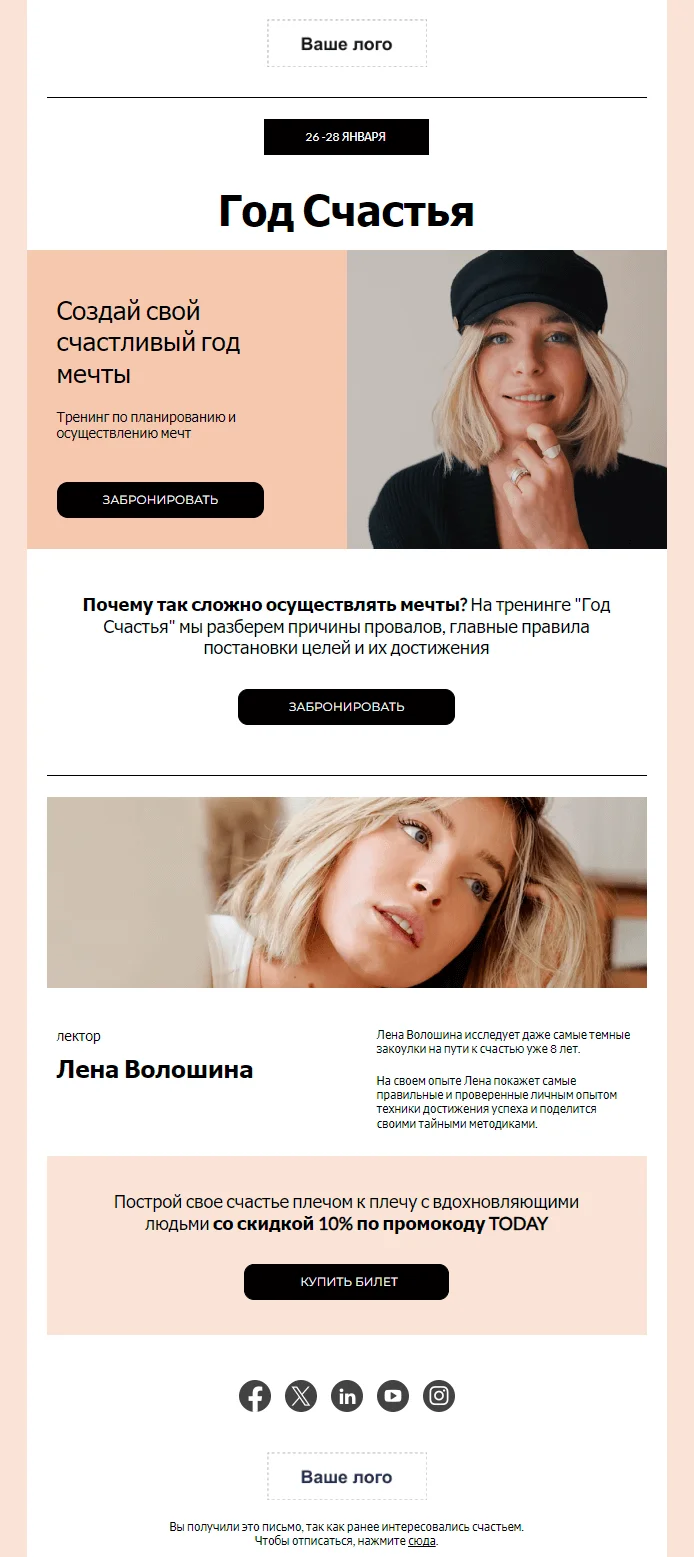Click the top "Ваше лого" placeholder
Image resolution: width=694 pixels, height=1557 pixels.
tap(347, 44)
